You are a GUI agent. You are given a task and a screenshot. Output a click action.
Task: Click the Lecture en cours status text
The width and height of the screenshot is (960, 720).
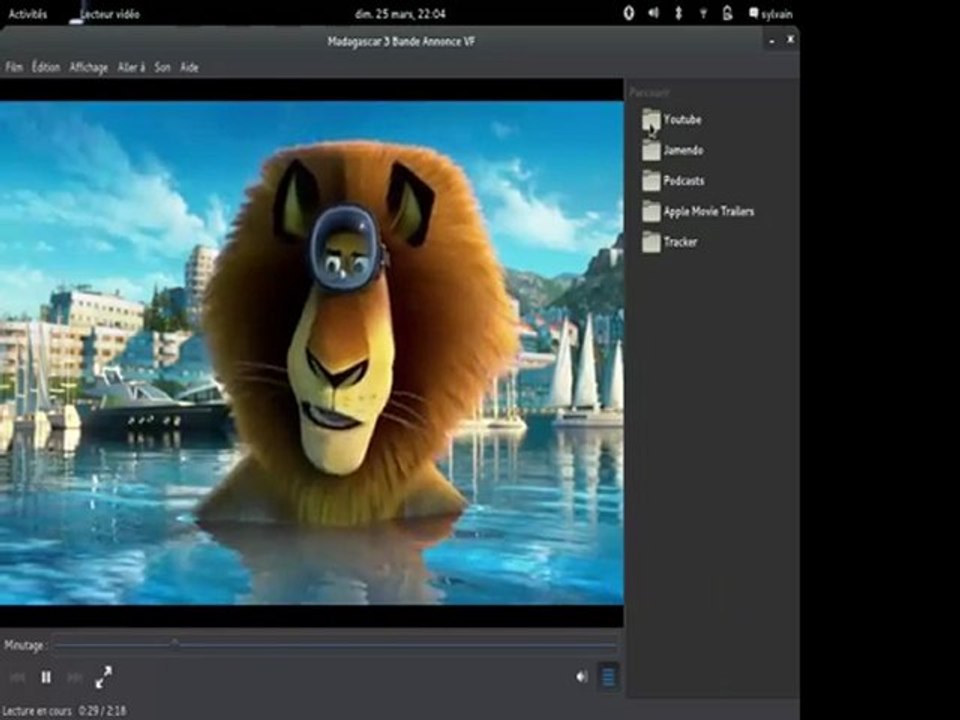point(37,711)
